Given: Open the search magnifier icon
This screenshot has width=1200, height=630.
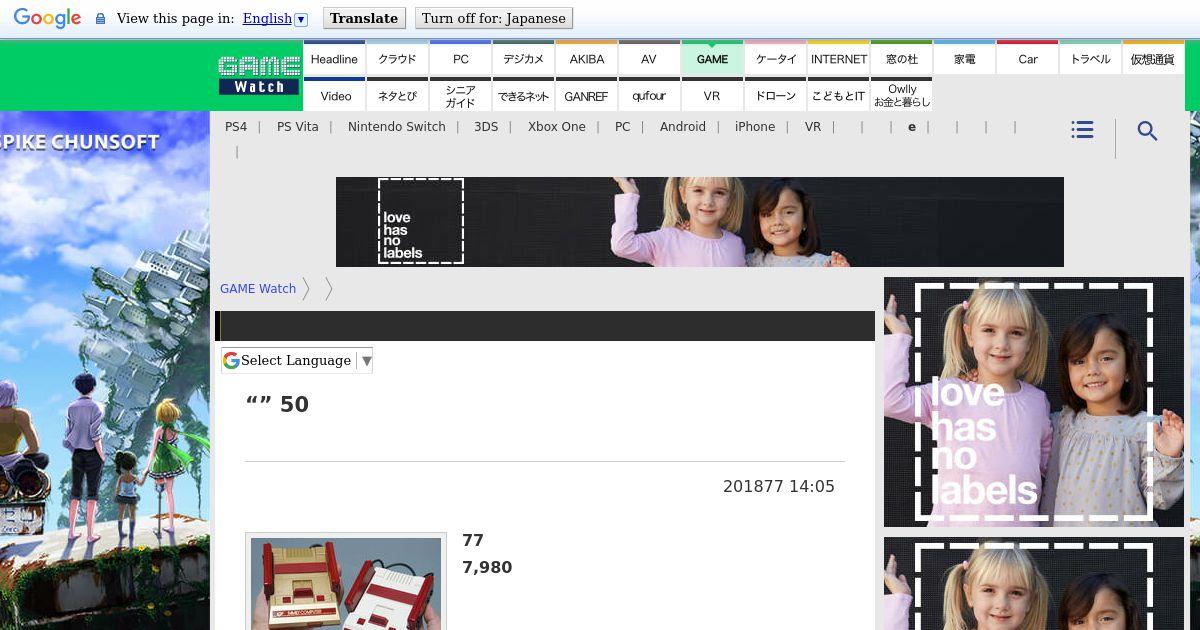Looking at the screenshot, I should (x=1148, y=131).
